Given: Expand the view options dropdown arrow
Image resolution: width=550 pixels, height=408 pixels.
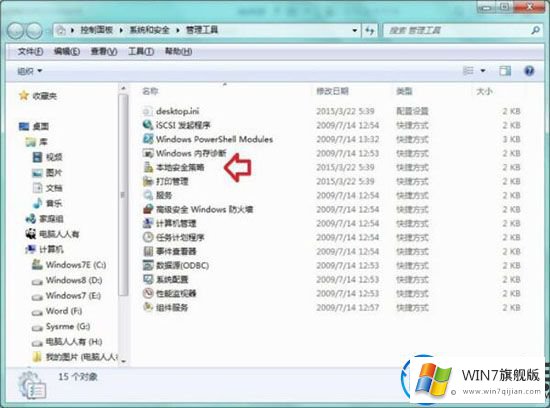Looking at the screenshot, I should click(483, 71).
